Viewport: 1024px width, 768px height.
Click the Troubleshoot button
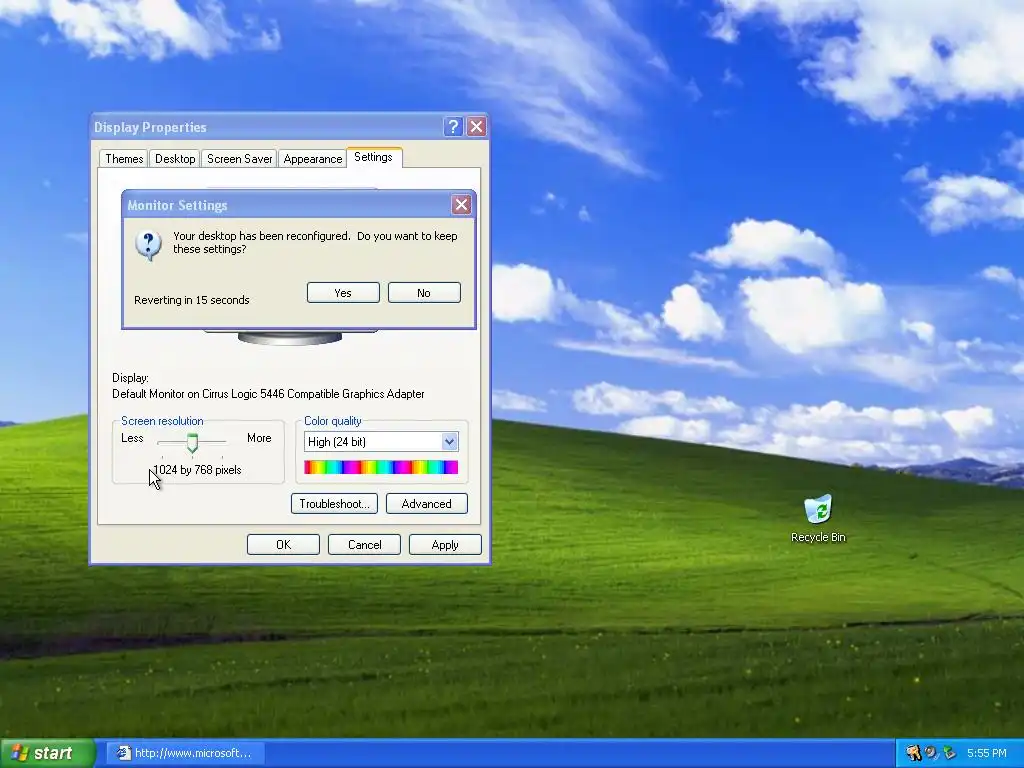point(334,504)
